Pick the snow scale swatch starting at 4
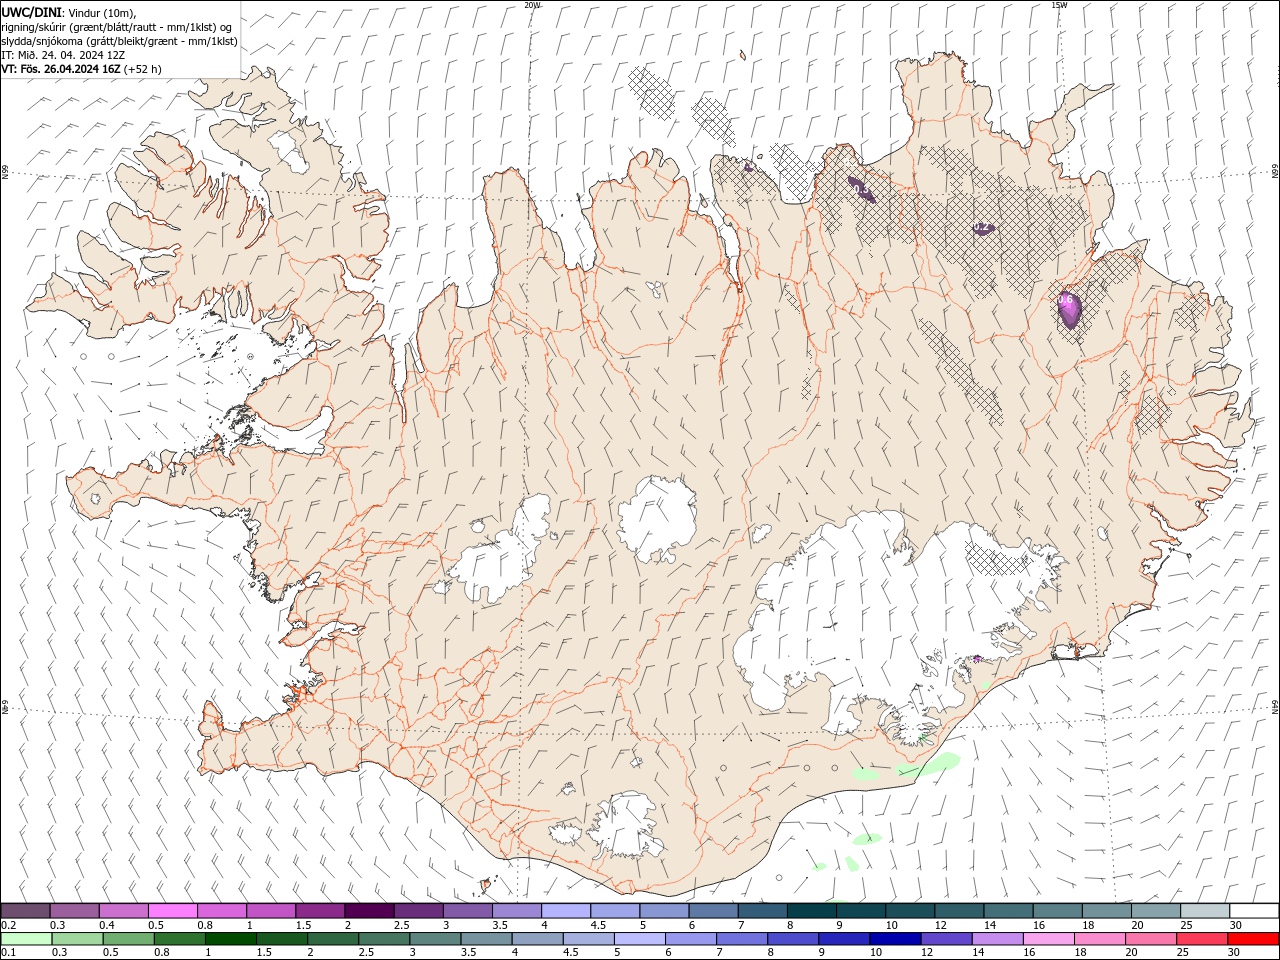Viewport: 1280px width, 960px height. coord(565,911)
